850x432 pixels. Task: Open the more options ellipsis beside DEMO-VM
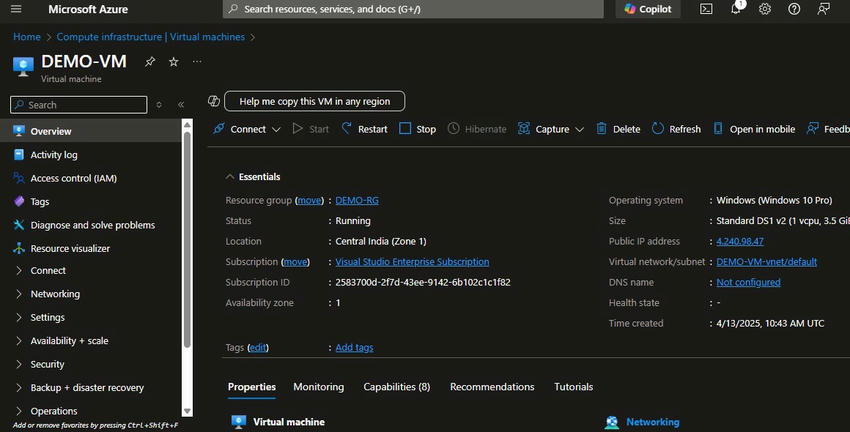197,61
